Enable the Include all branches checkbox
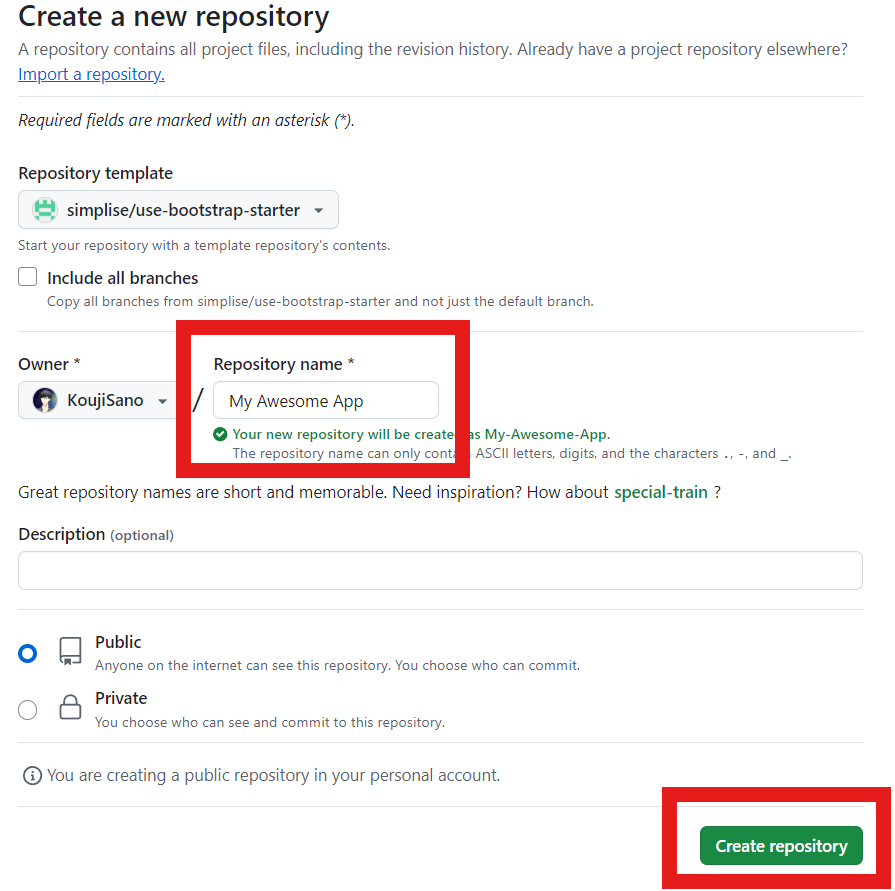The width and height of the screenshot is (895, 891). pos(27,276)
